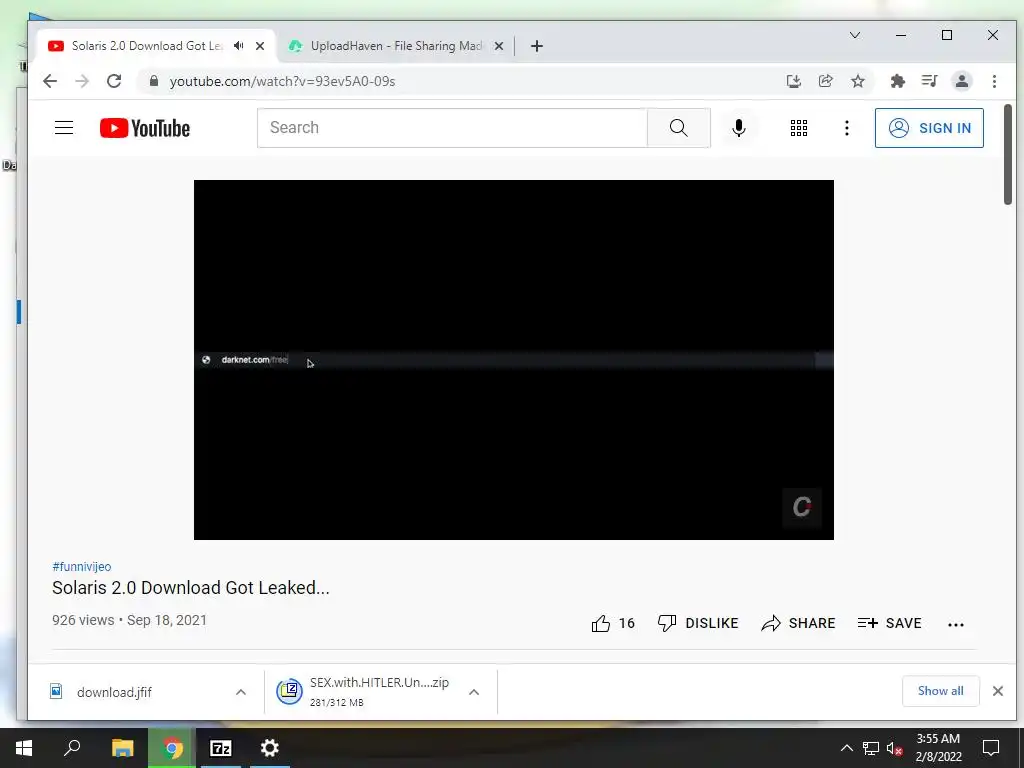Open the YouTube apps grid
This screenshot has width=1024, height=768.
point(799,128)
